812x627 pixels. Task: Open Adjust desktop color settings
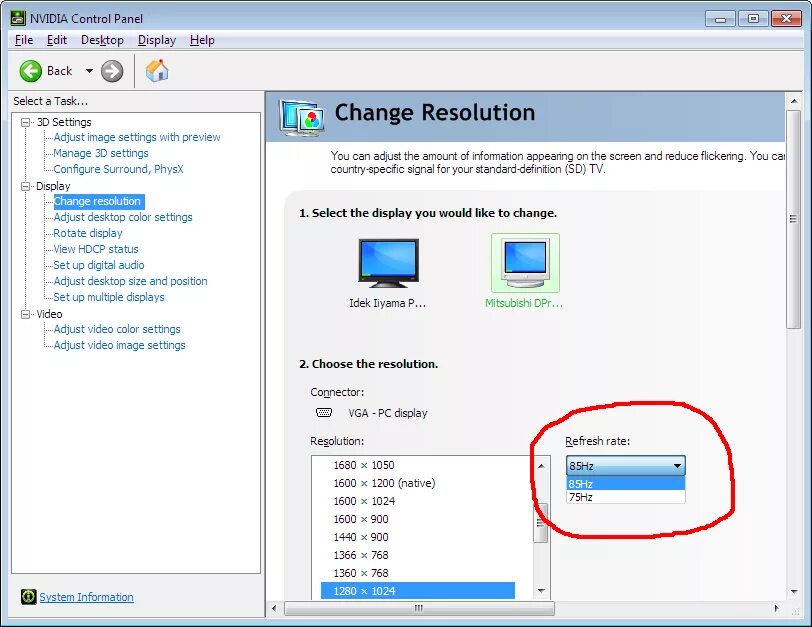pos(123,217)
